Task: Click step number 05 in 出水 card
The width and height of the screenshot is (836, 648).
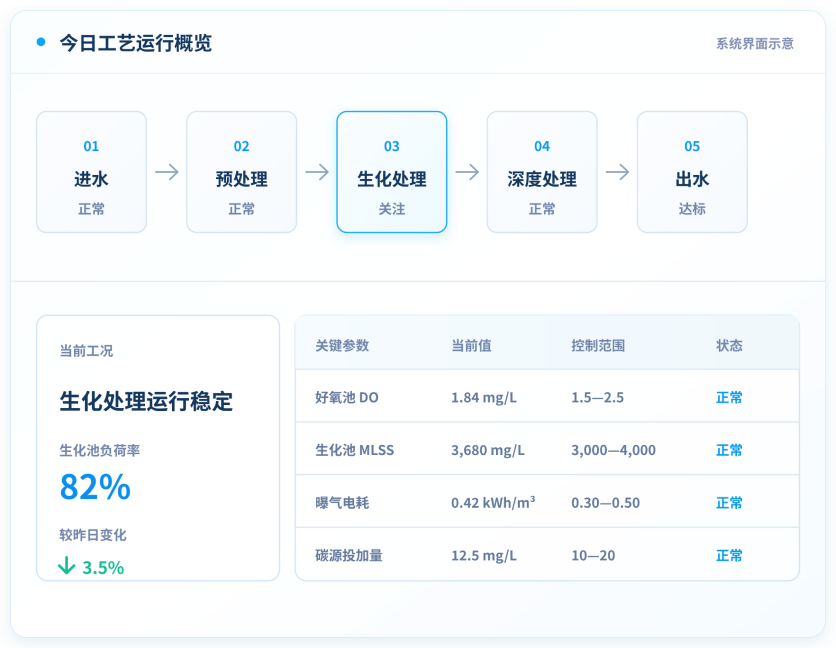Action: click(692, 146)
